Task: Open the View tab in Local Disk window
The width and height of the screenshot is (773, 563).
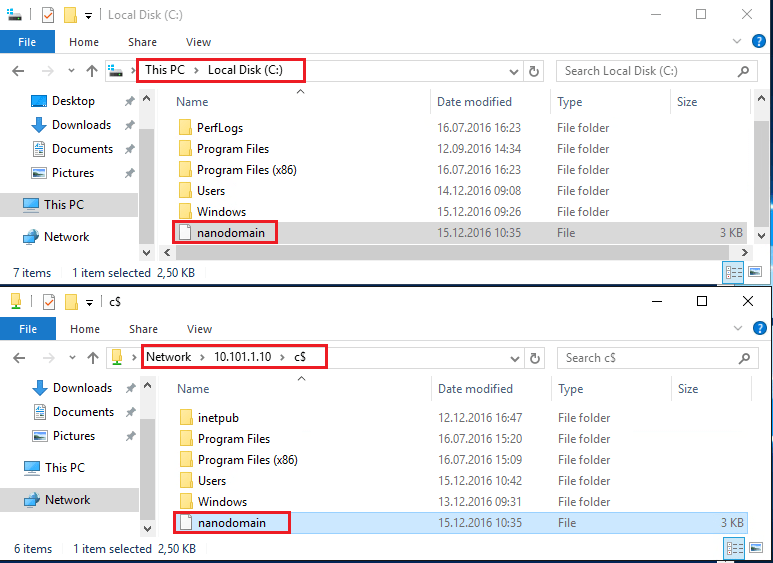Action: point(198,42)
